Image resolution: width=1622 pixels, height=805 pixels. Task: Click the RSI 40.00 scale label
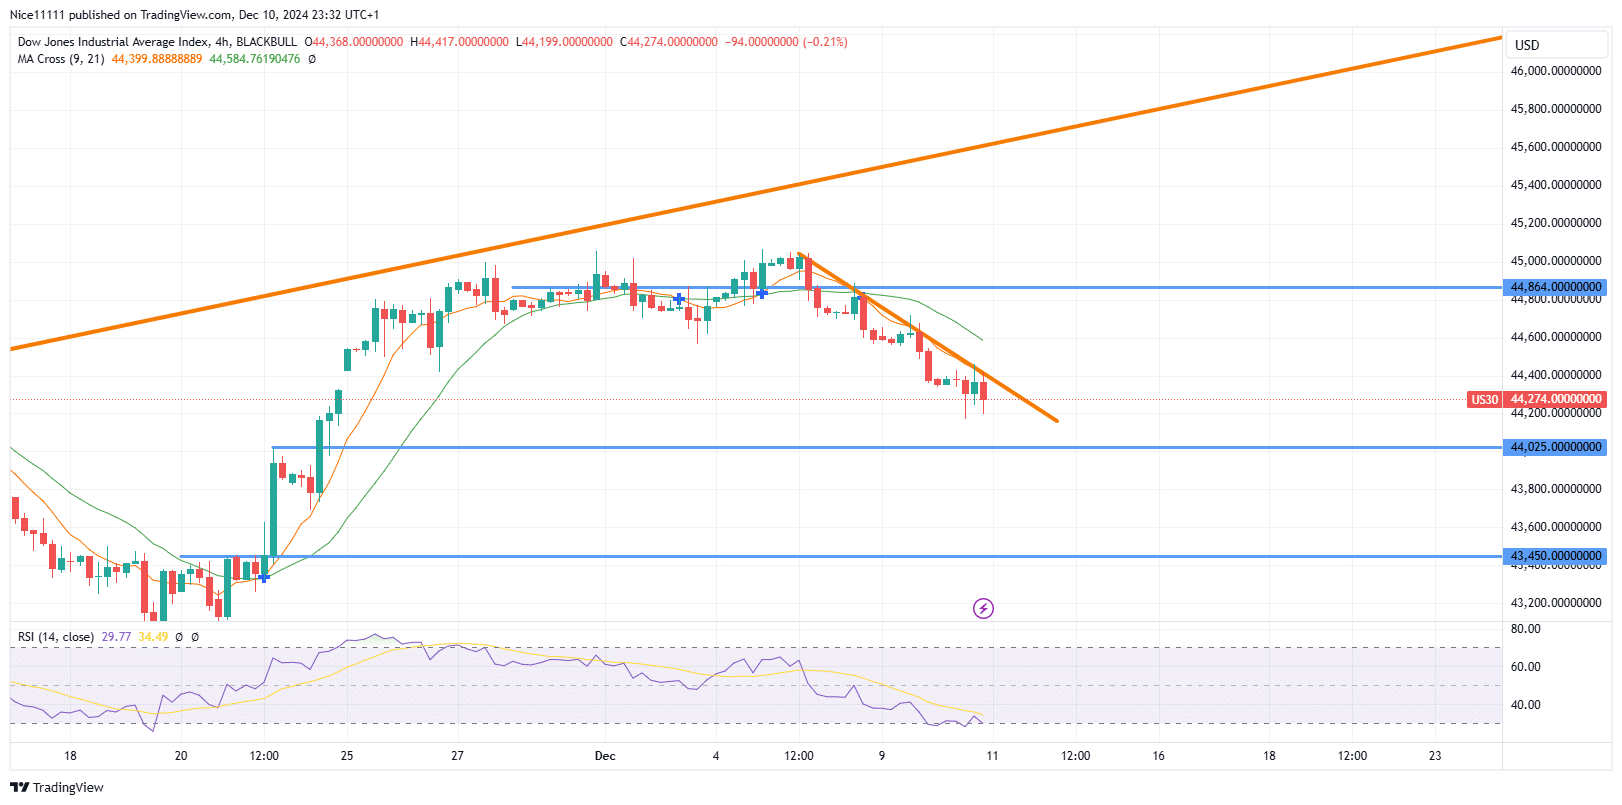point(1526,705)
